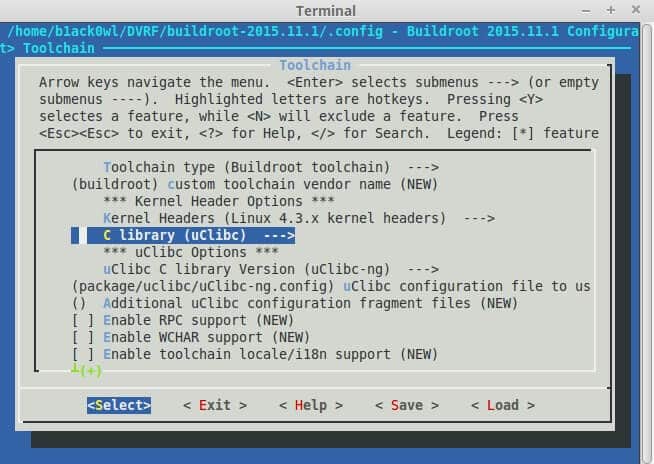Open Kernel Headers submenu
Screen dimensions: 654x464
299,218
